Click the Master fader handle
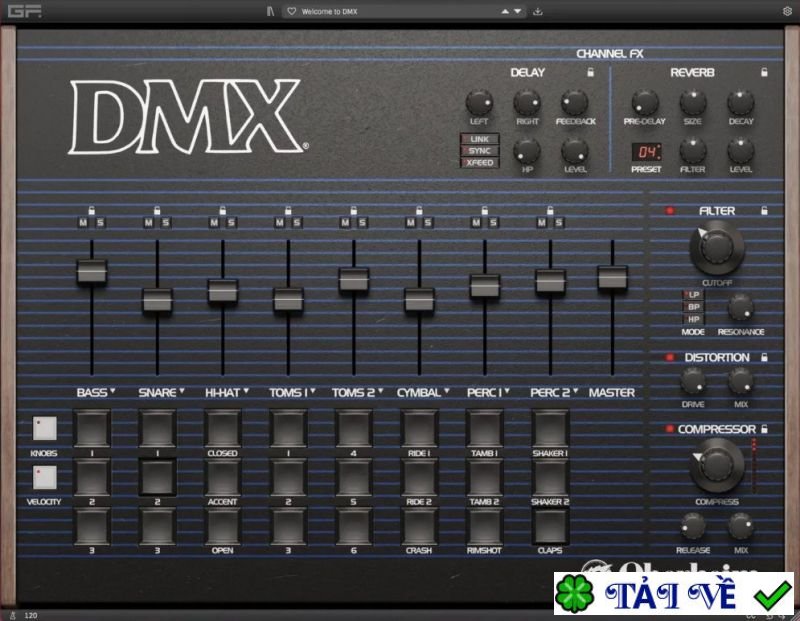The width and height of the screenshot is (800, 621). pyautogui.click(x=612, y=278)
